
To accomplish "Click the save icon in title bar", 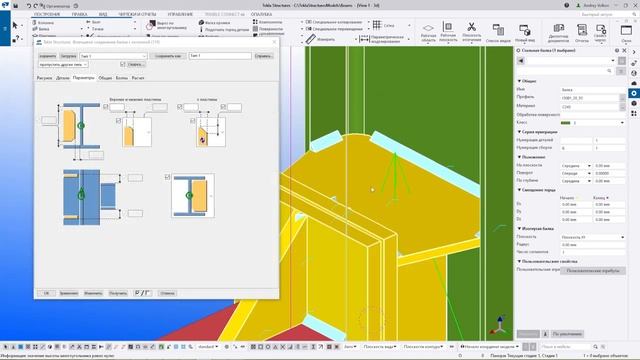I will (16, 6).
